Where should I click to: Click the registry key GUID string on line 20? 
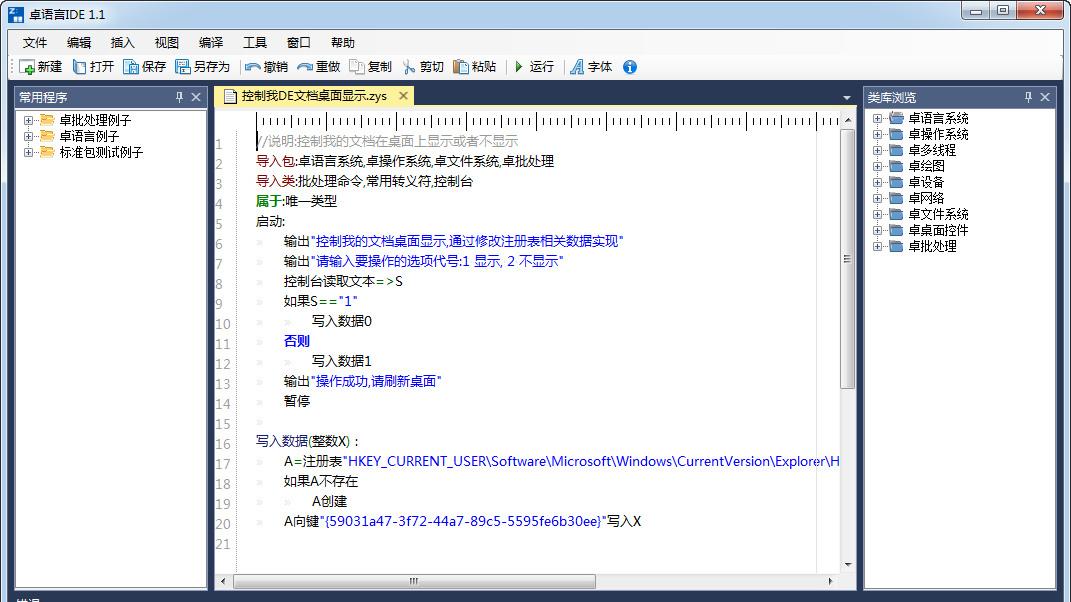click(x=463, y=521)
